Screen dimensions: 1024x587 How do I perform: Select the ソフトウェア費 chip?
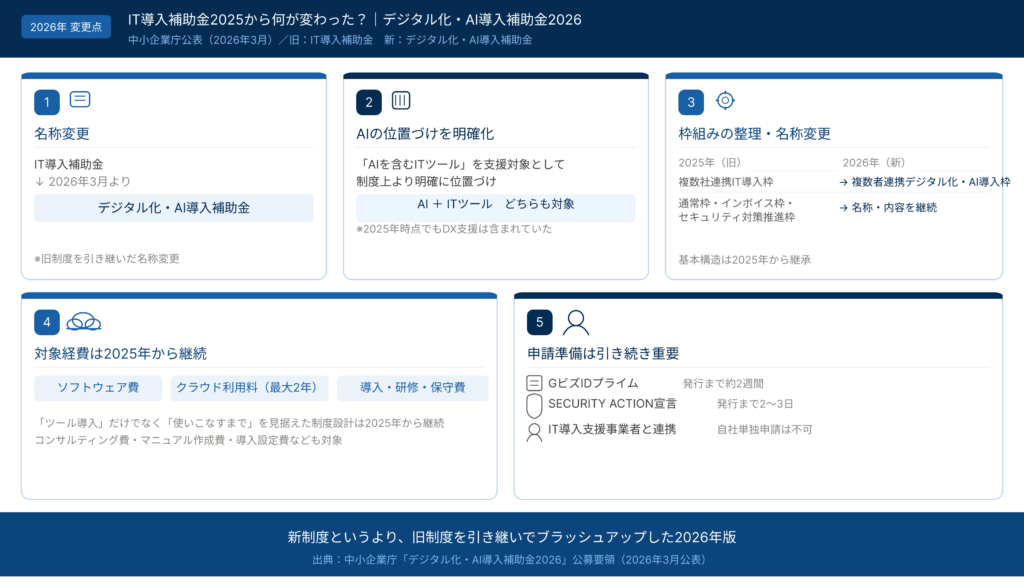(x=98, y=388)
